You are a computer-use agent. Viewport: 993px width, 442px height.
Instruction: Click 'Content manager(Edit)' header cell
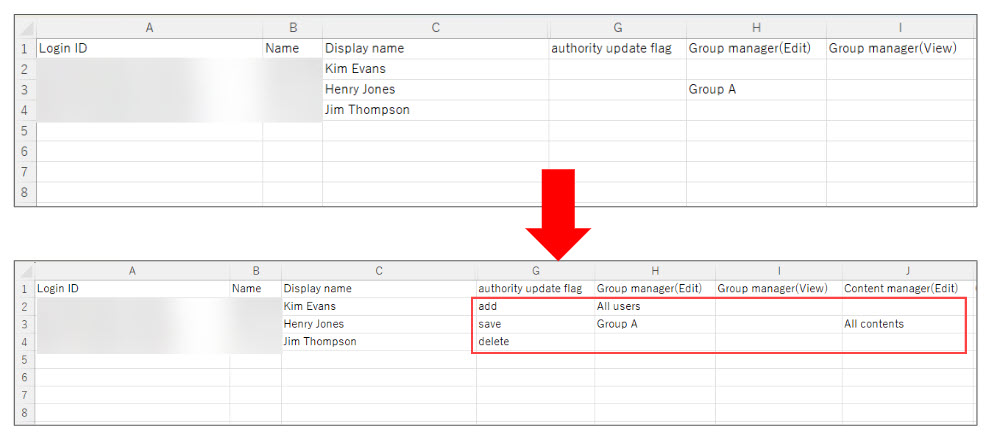coord(904,289)
